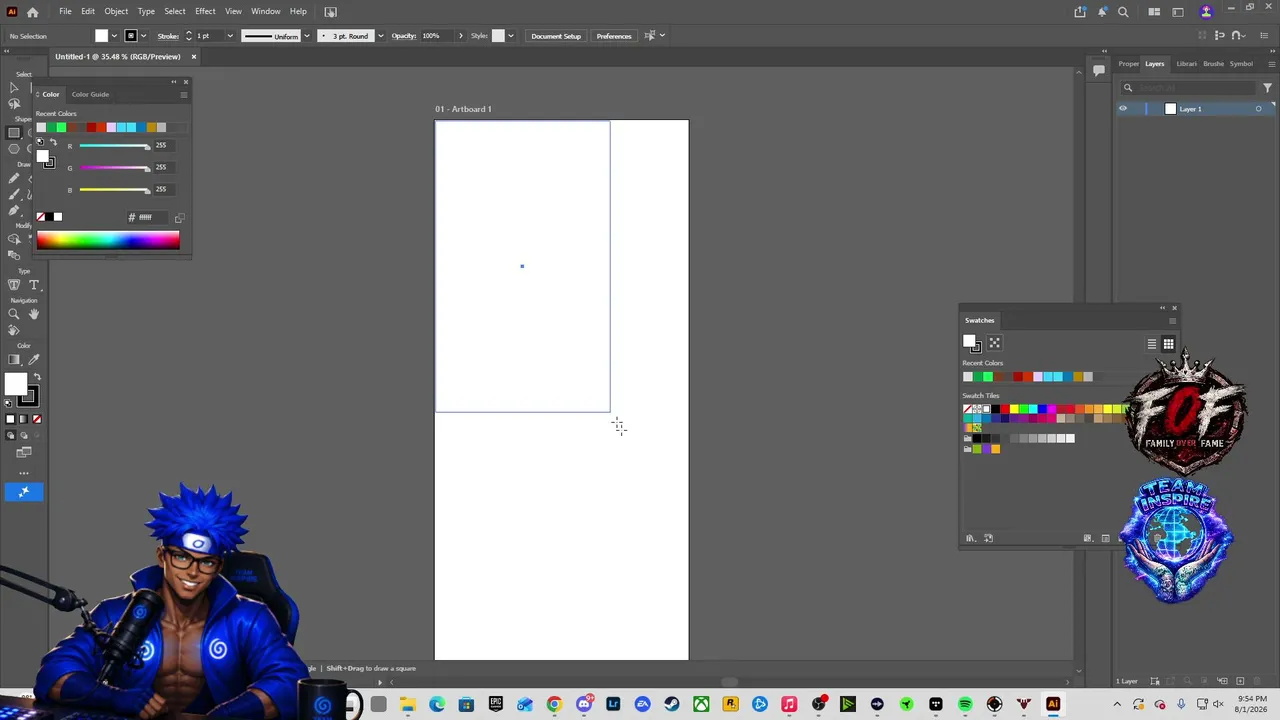Select the Polygon shape tool
The height and width of the screenshot is (720, 1280).
[14, 149]
